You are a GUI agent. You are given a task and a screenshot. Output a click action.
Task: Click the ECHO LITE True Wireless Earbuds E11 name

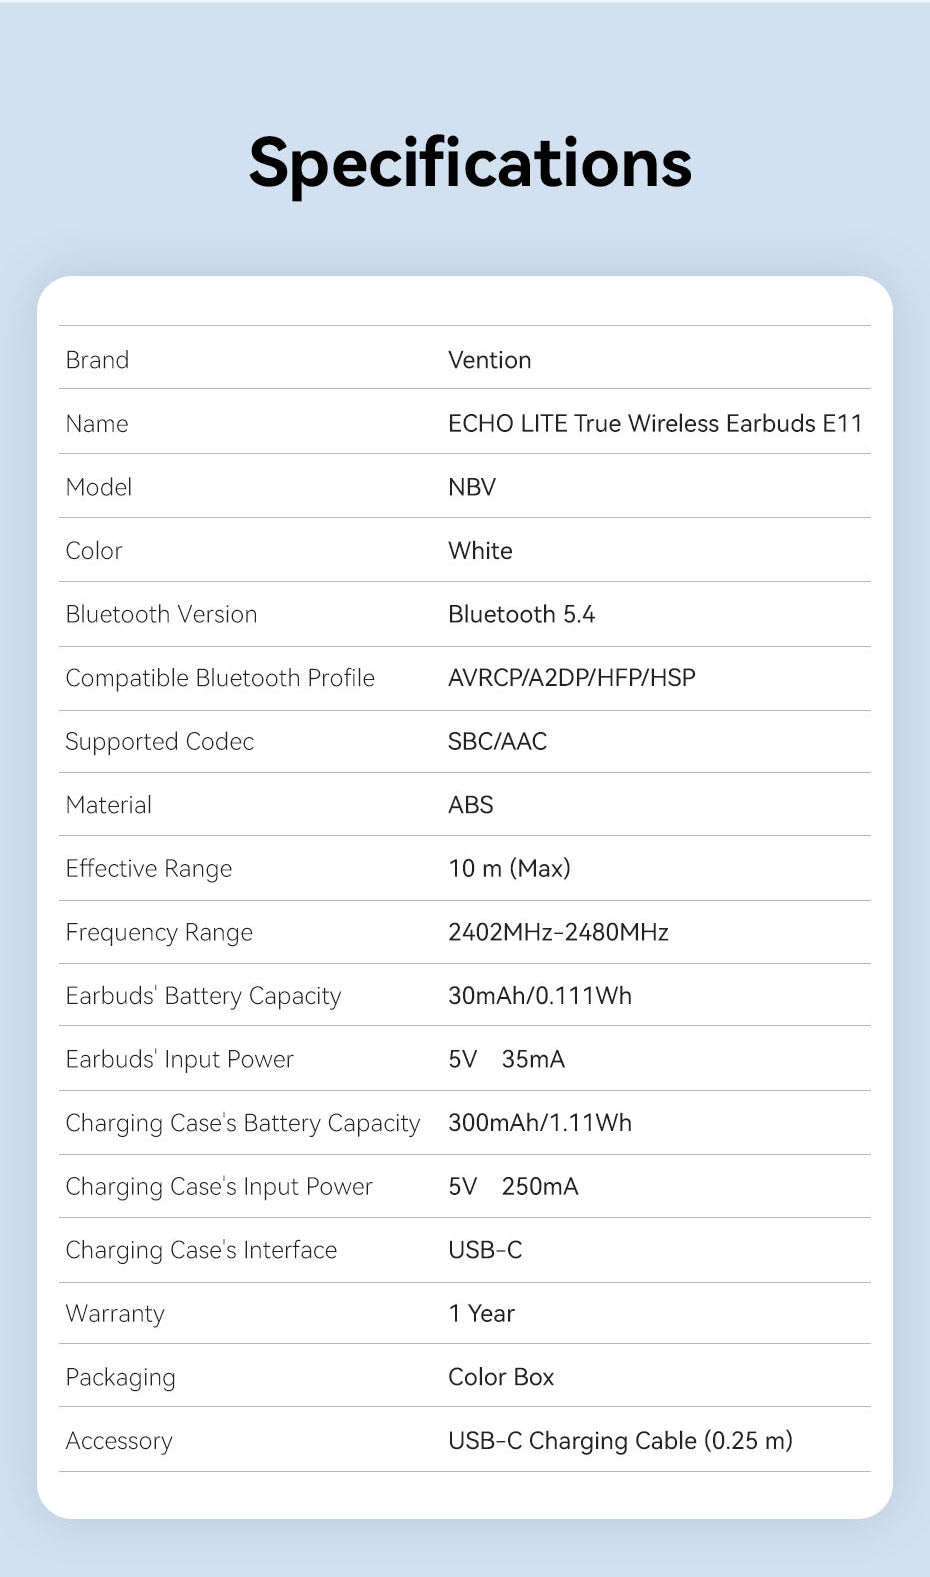tap(655, 423)
